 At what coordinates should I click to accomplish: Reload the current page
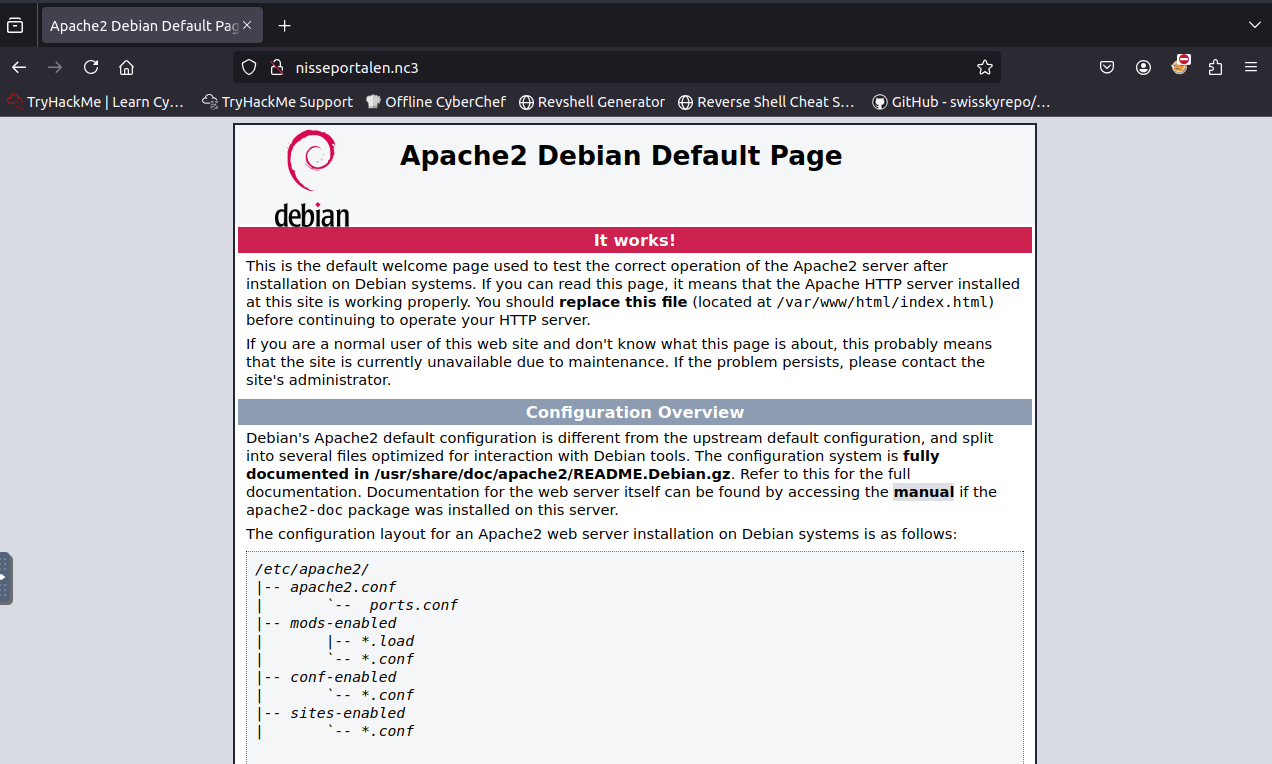pos(90,67)
